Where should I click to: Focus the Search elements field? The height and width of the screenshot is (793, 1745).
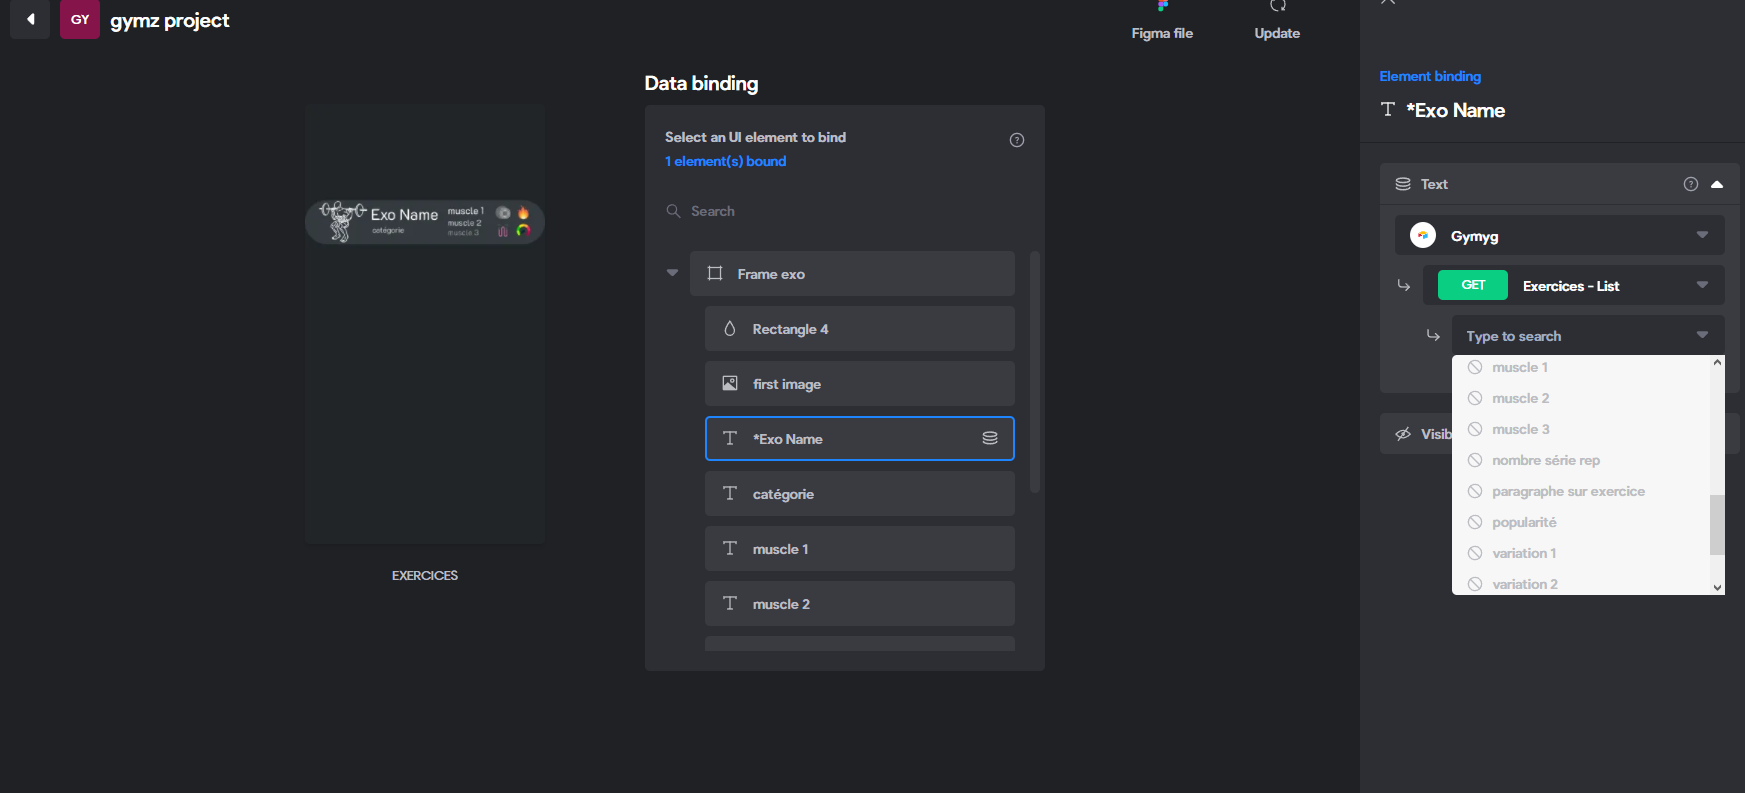point(845,211)
